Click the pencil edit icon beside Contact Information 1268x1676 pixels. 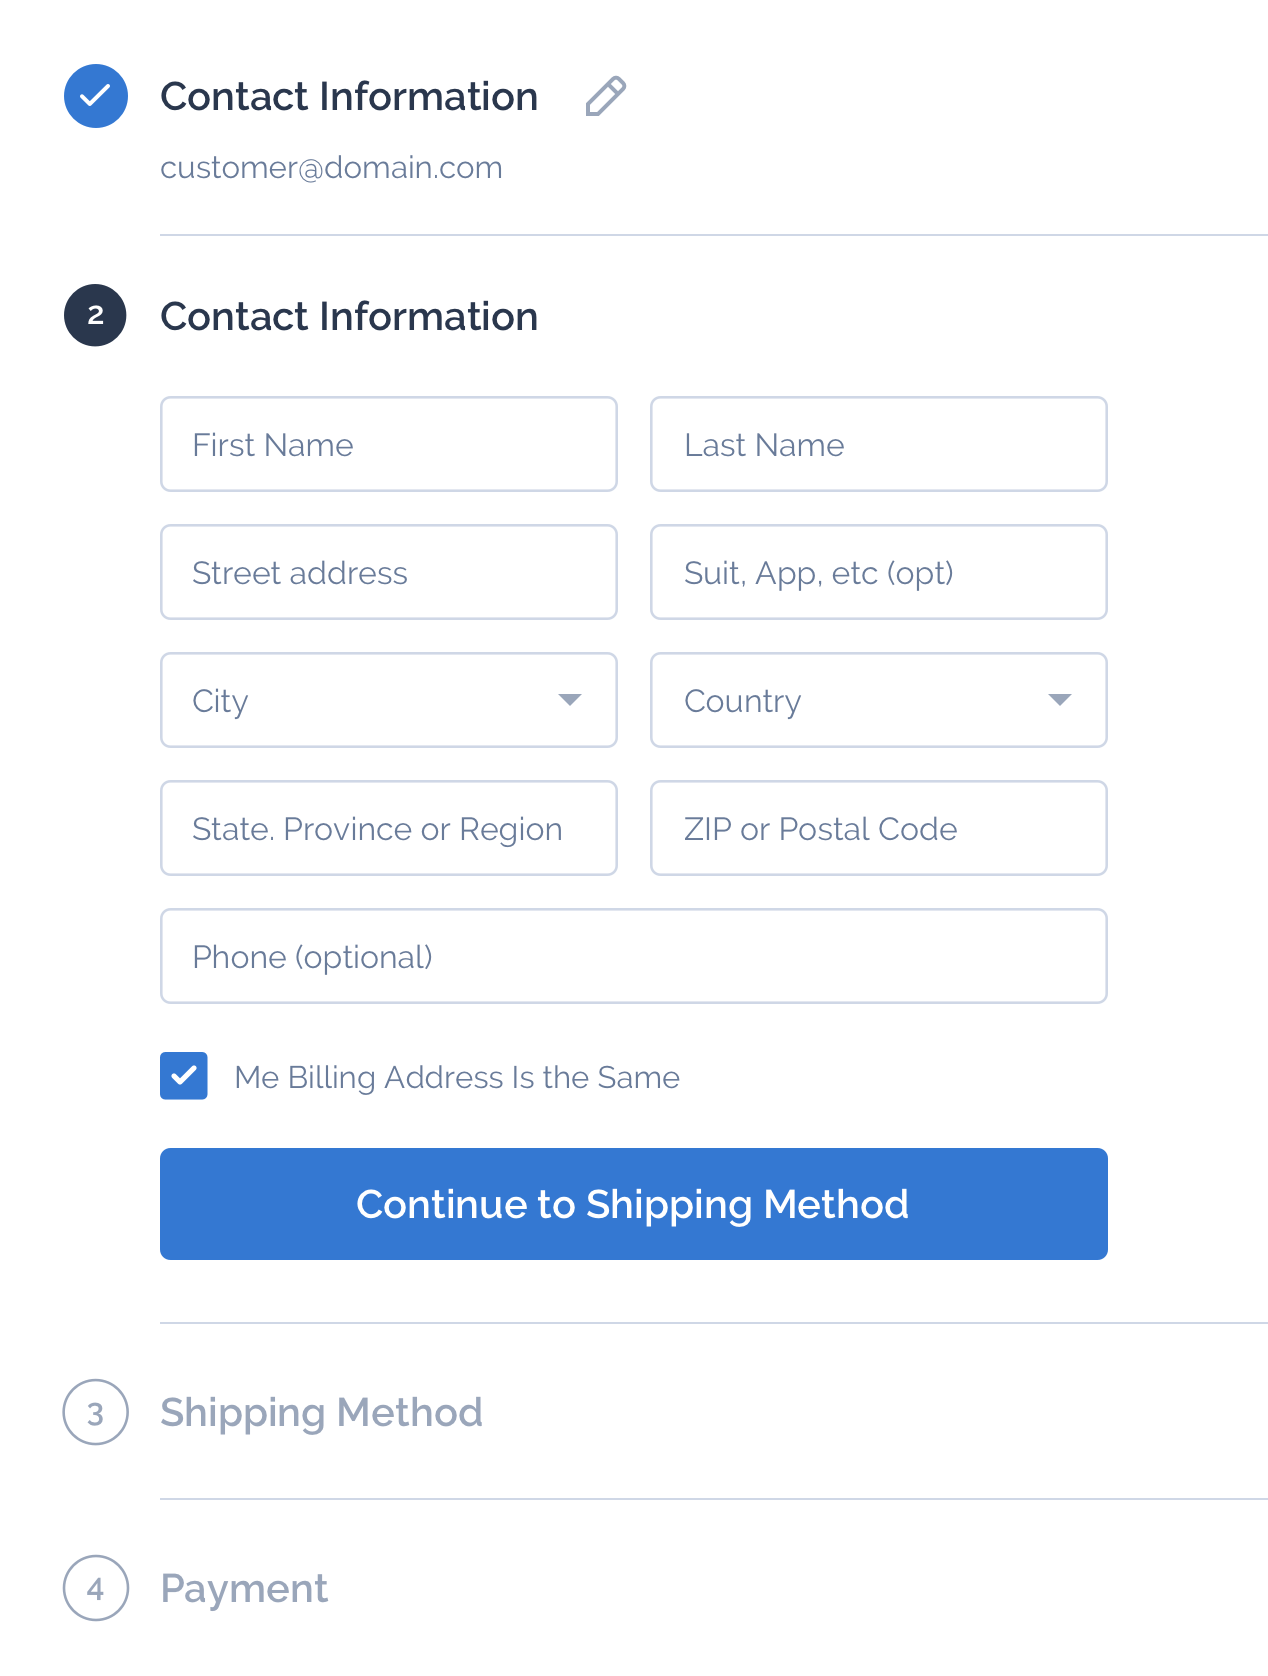(605, 96)
